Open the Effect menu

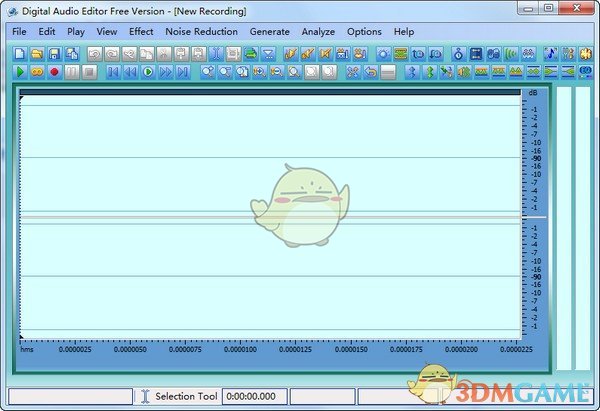[141, 31]
